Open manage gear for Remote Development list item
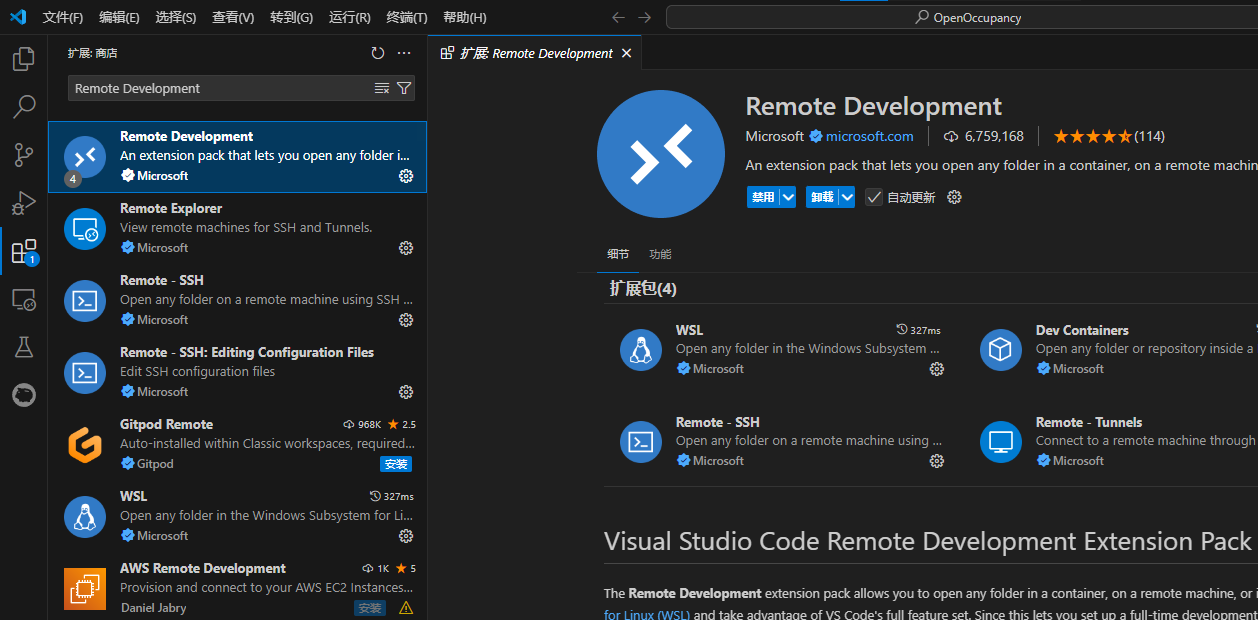 point(406,176)
